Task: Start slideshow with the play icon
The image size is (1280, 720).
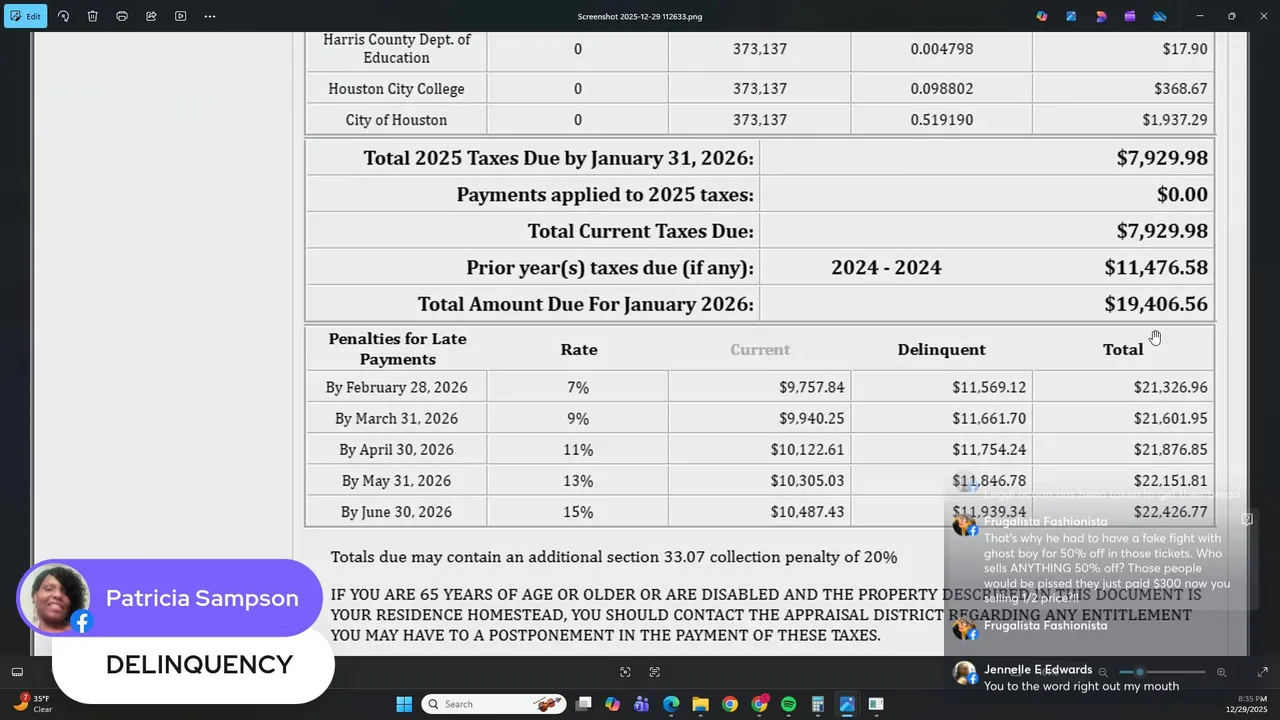Action: [180, 16]
